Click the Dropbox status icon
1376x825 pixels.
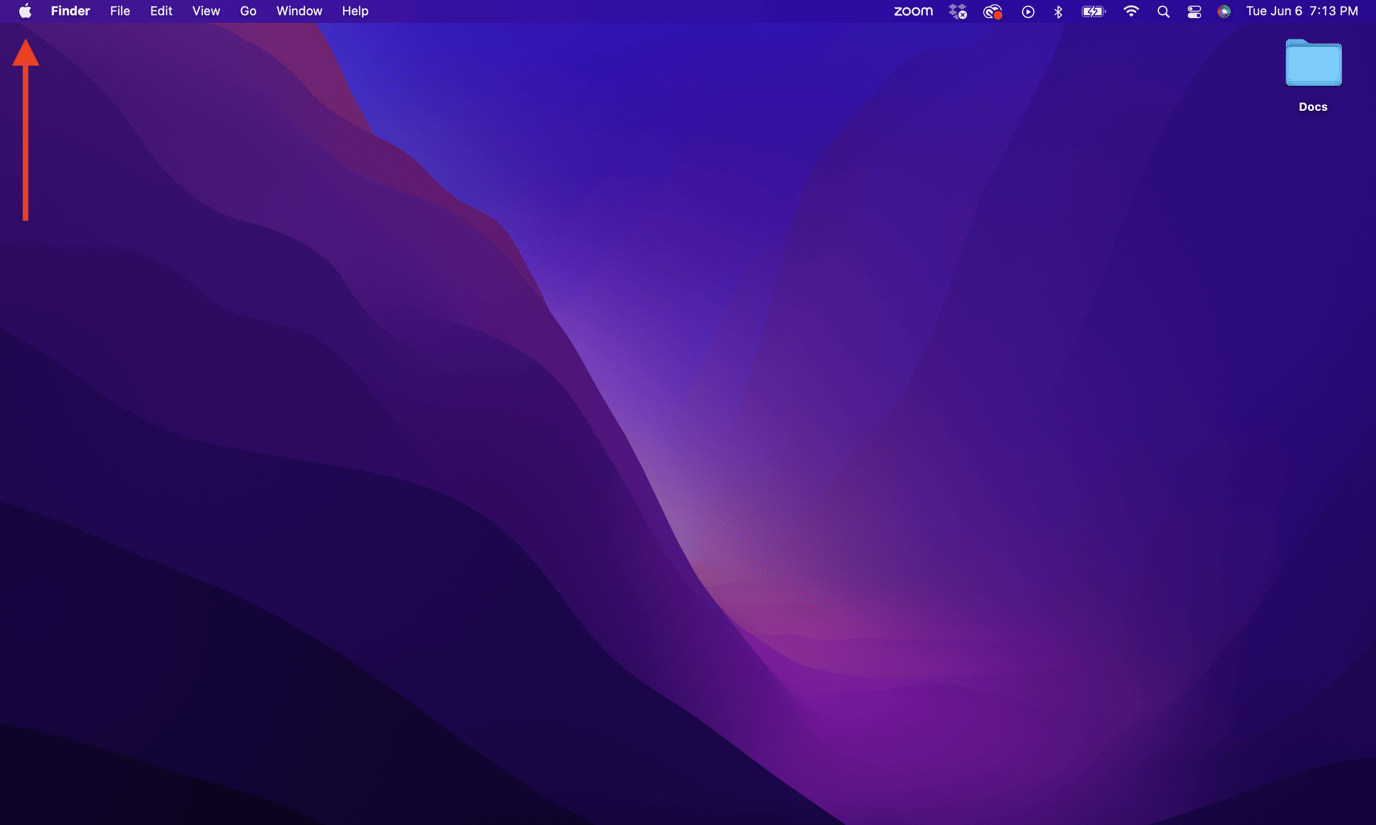[x=957, y=11]
